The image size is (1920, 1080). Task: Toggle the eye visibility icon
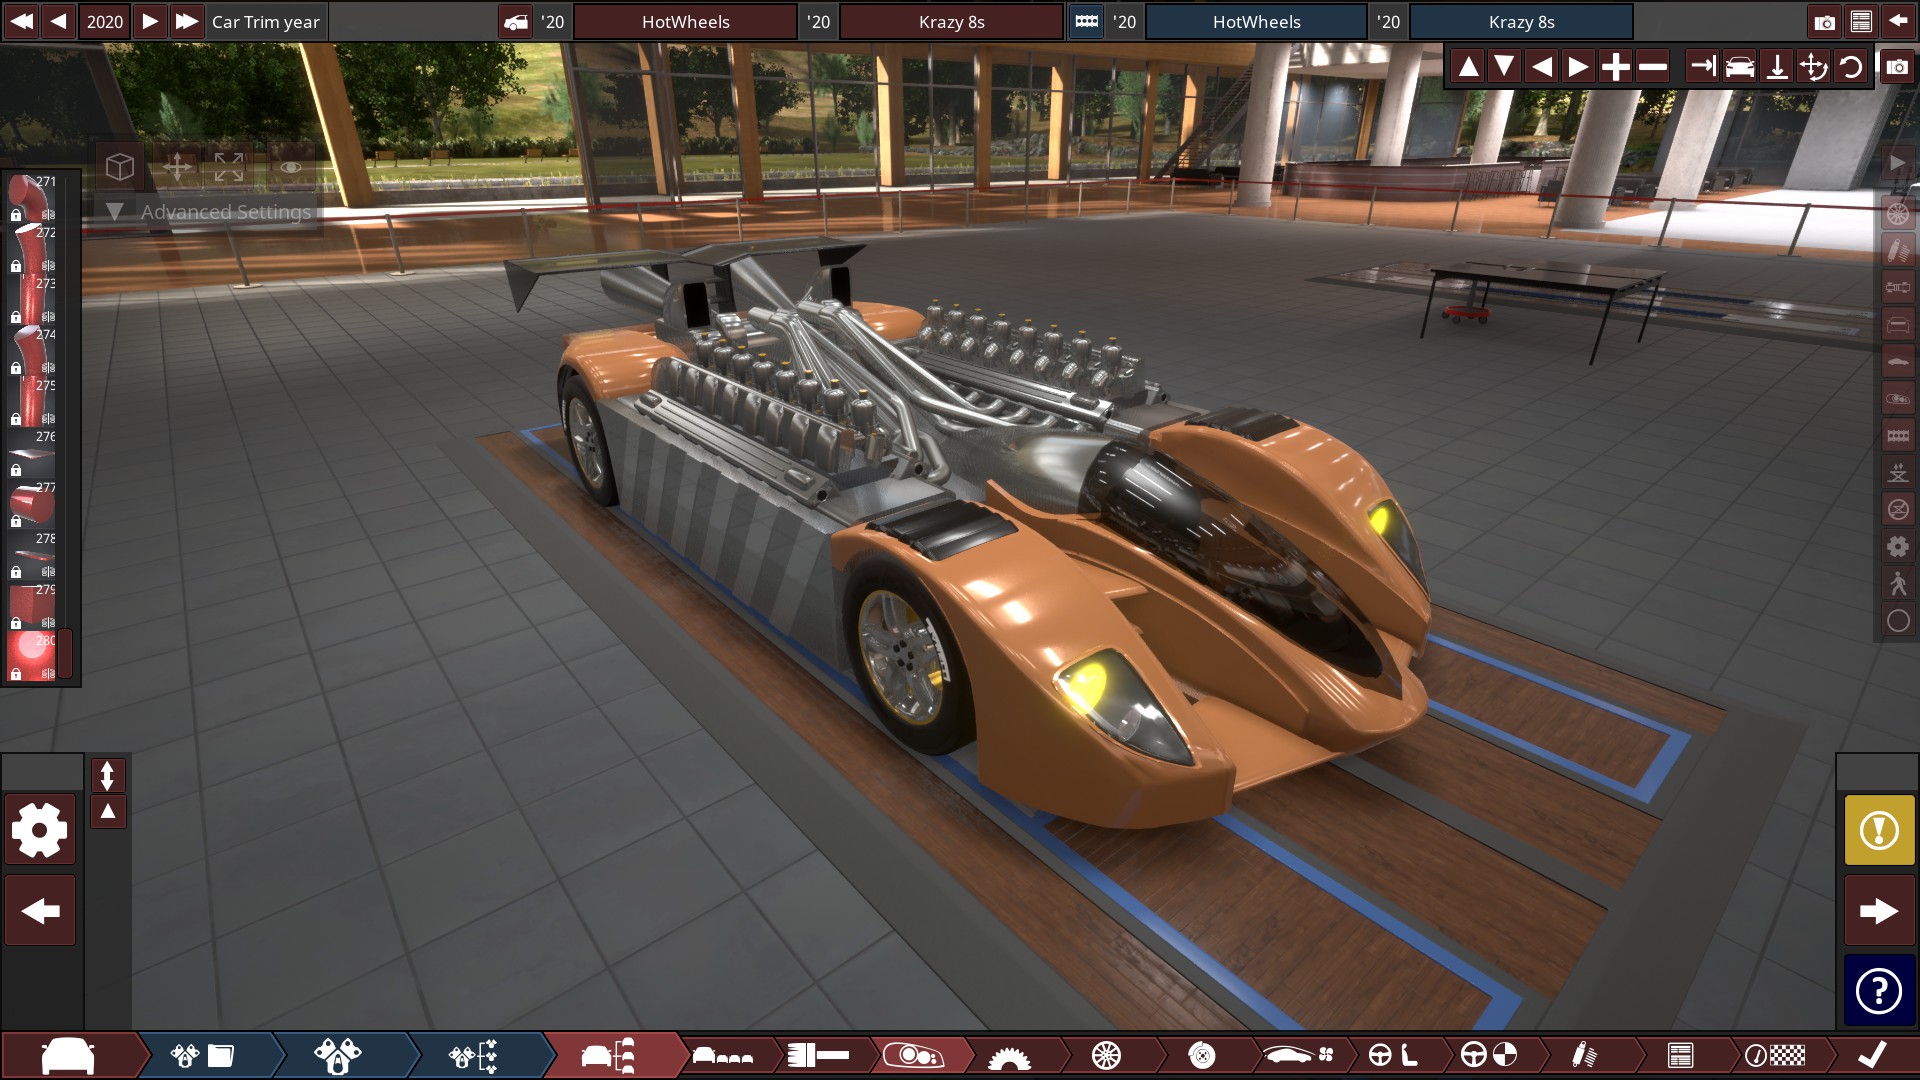pyautogui.click(x=291, y=166)
